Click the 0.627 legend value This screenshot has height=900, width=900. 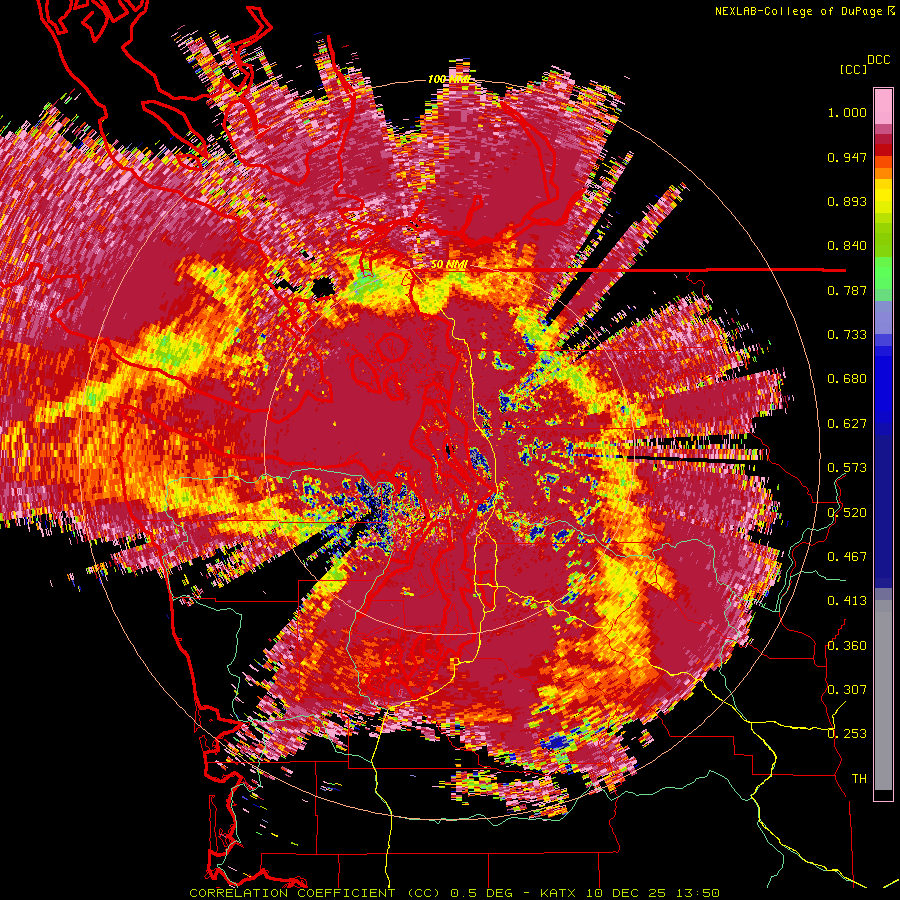pos(847,424)
